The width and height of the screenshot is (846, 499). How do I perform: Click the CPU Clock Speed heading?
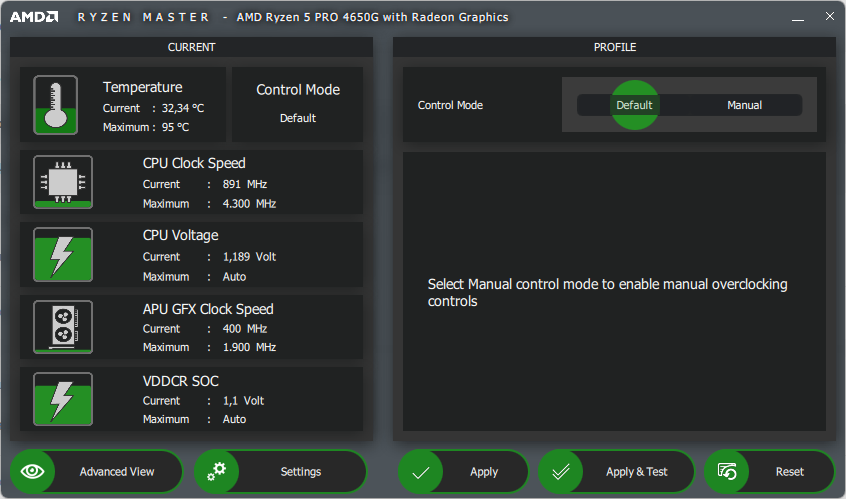(x=194, y=163)
